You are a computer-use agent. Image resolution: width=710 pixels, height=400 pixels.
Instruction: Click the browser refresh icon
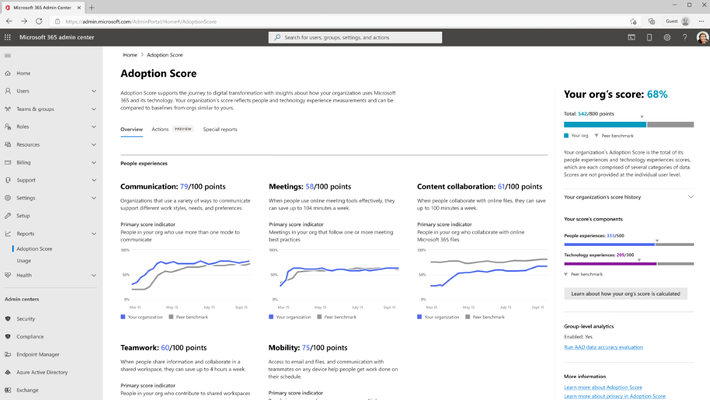(x=39, y=21)
